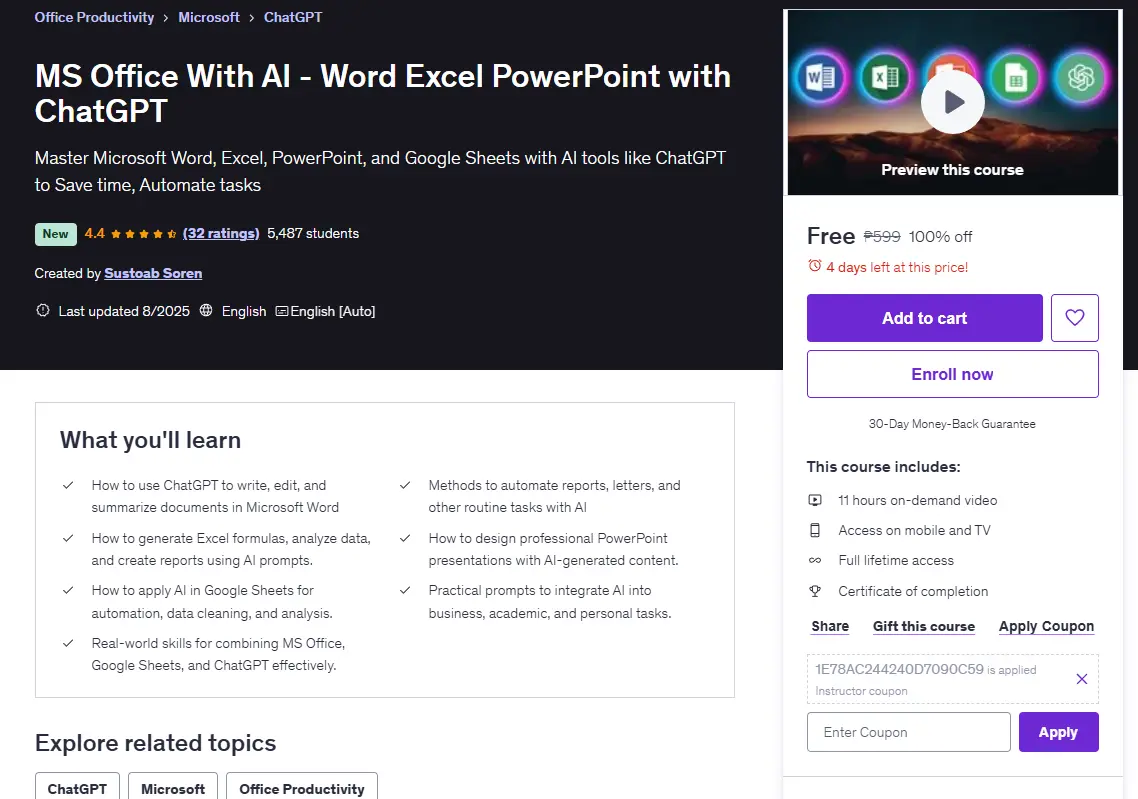Play the course preview video
The image size is (1138, 799).
952,102
